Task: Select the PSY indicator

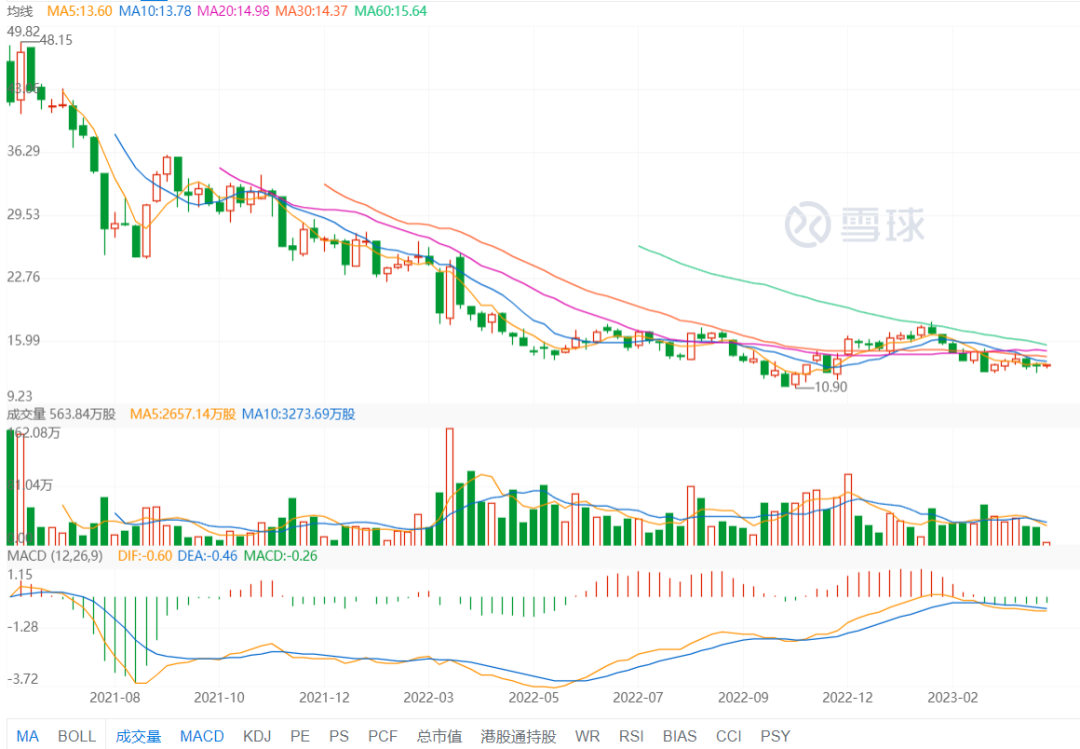Action: click(775, 736)
